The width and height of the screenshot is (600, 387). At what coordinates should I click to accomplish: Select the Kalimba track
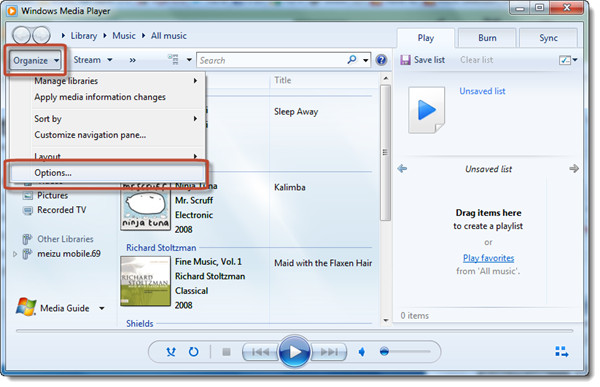coord(290,187)
